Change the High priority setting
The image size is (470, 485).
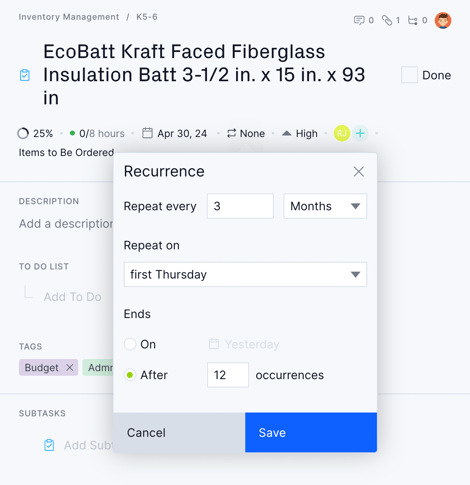tap(300, 134)
